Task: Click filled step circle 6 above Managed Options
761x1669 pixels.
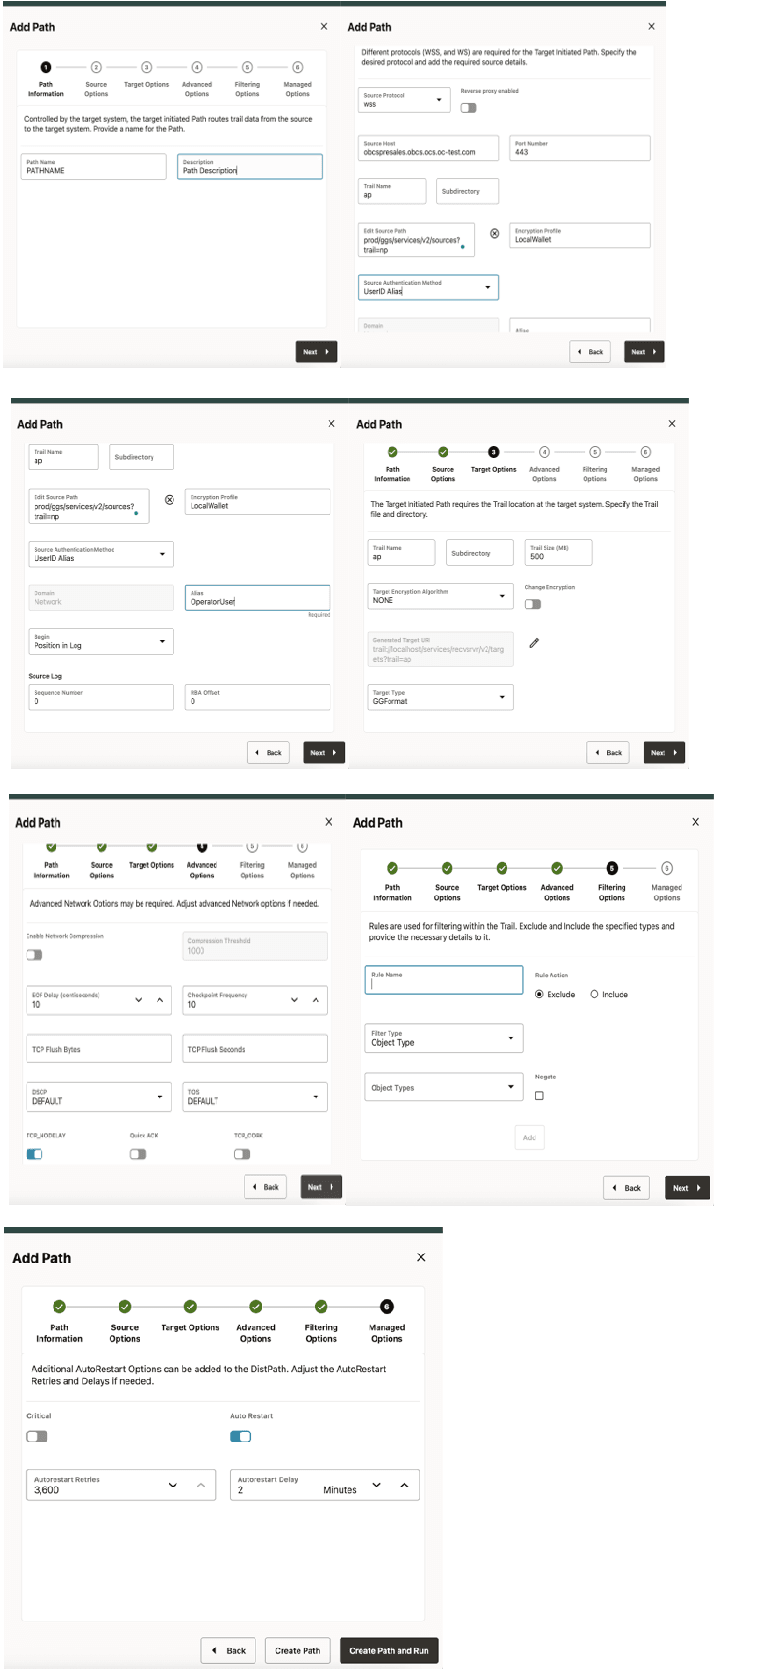Action: coord(387,1306)
